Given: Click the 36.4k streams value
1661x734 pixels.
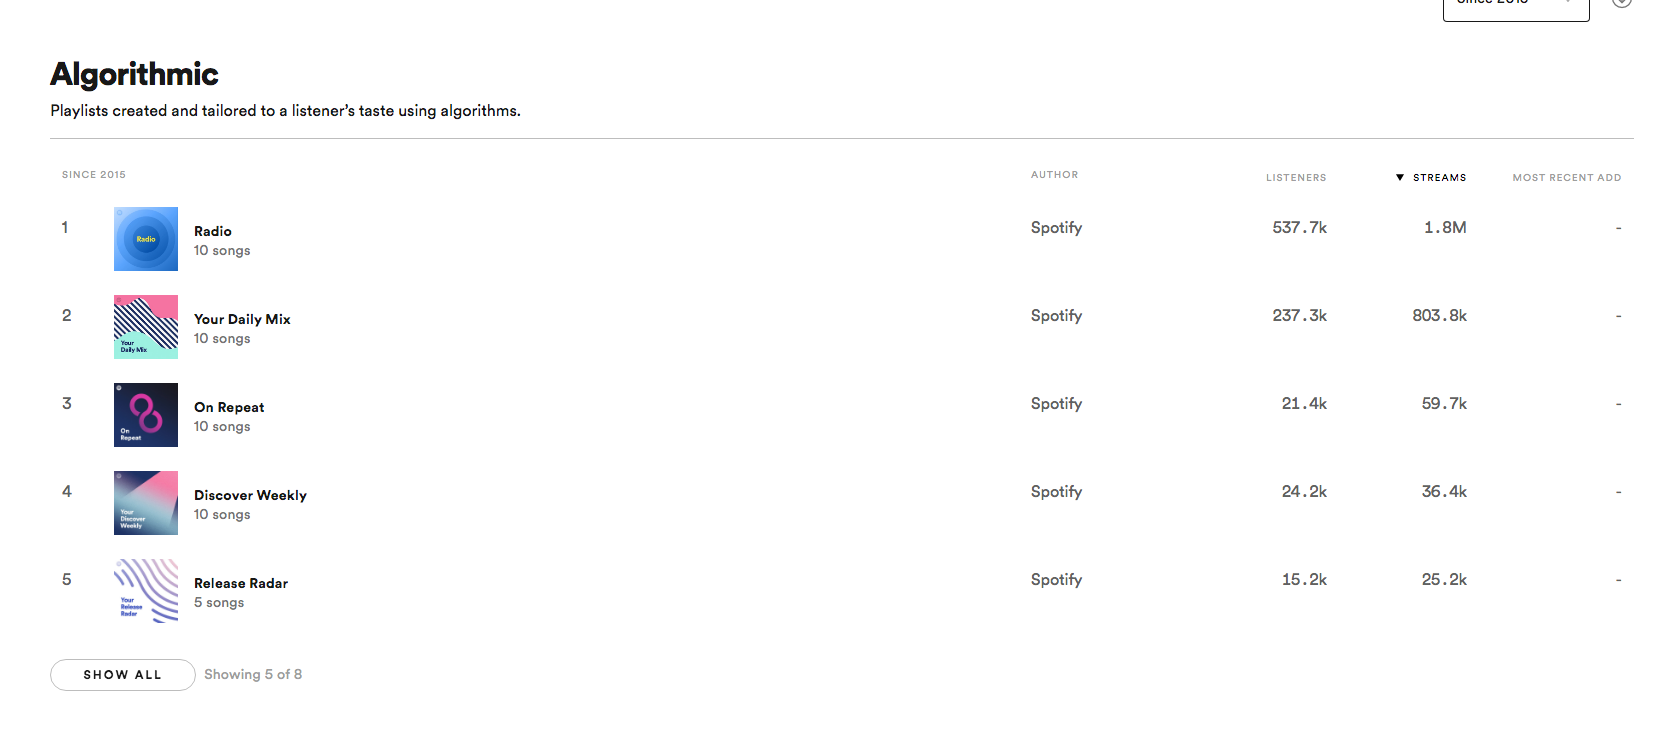Looking at the screenshot, I should 1444,492.
